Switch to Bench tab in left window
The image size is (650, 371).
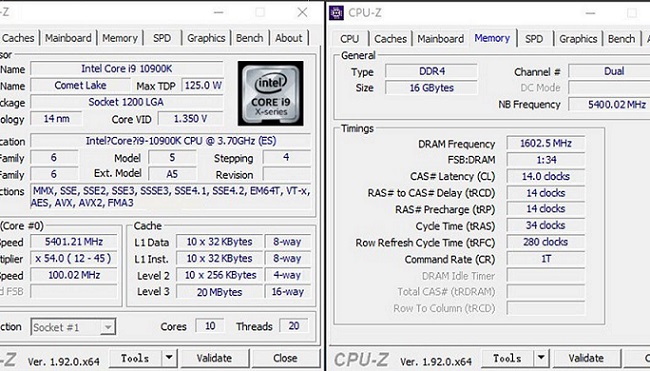pos(250,38)
